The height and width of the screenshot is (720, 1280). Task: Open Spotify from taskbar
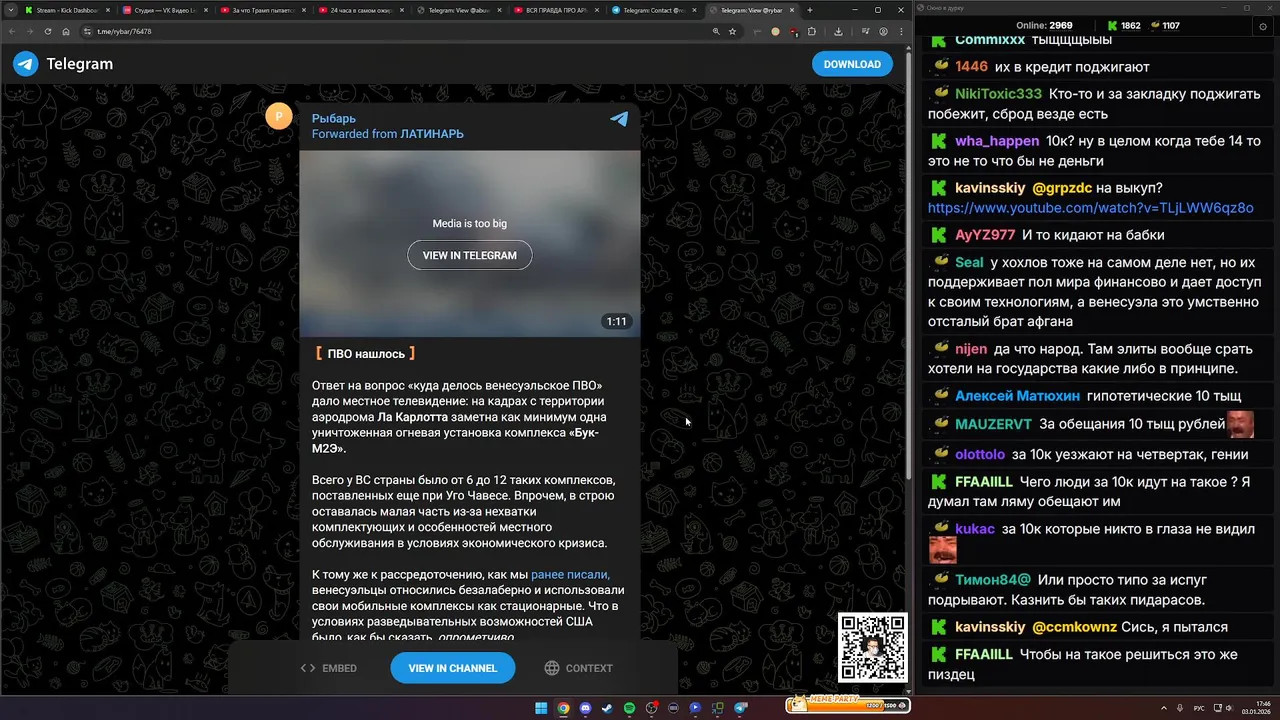pyautogui.click(x=629, y=708)
